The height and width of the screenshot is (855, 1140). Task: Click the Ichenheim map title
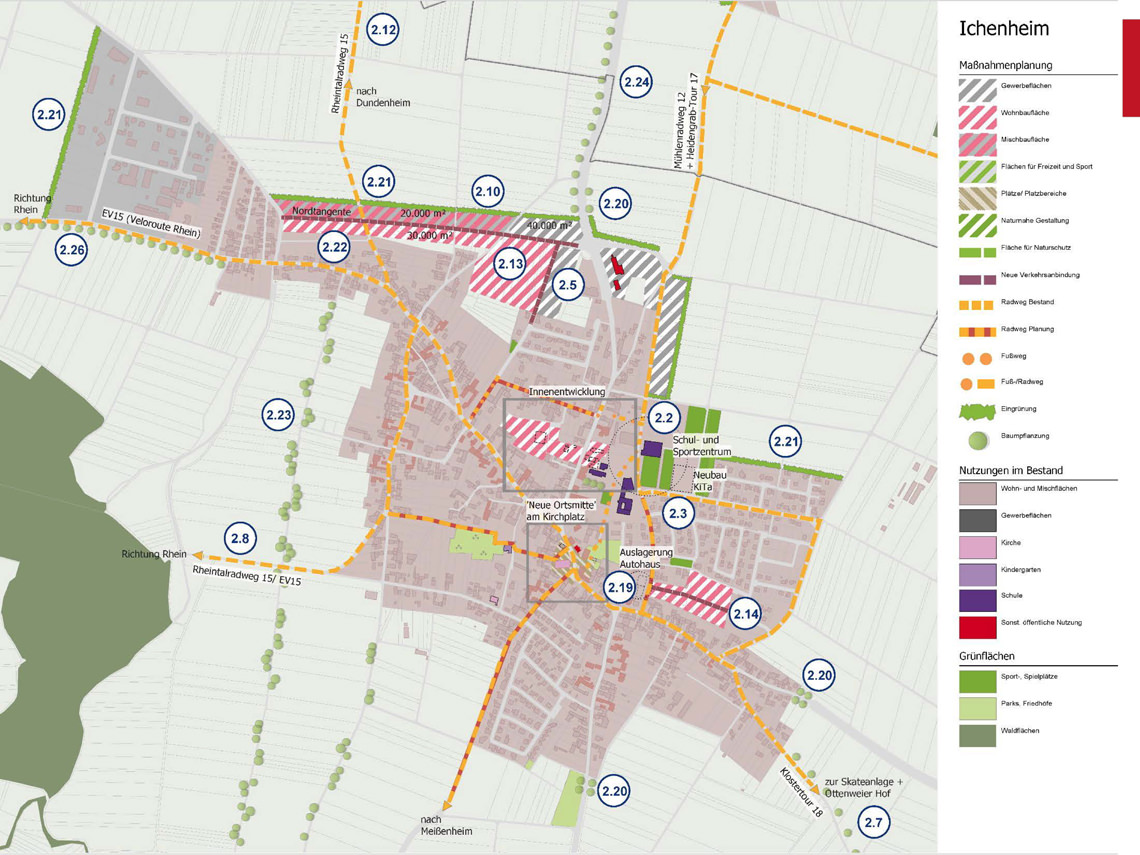pos(1004,28)
